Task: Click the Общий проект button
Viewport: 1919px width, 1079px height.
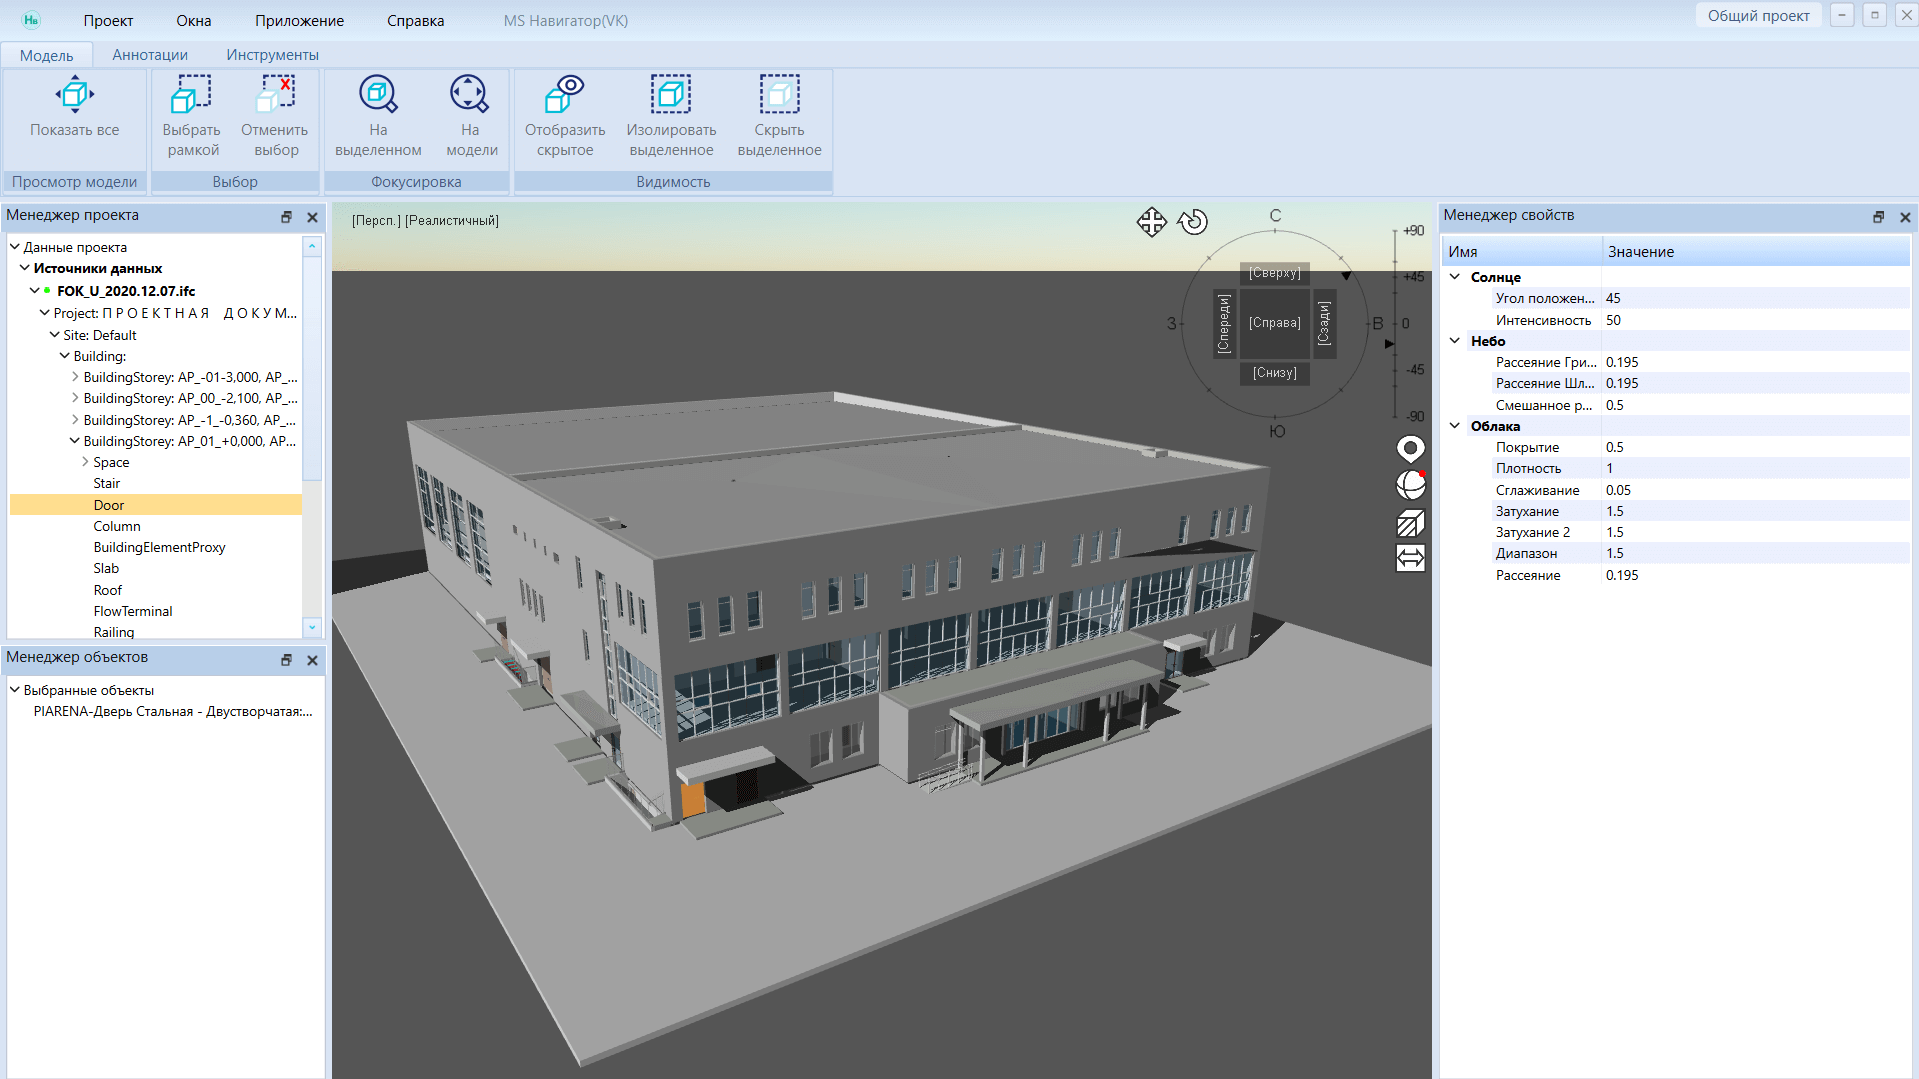Action: tap(1757, 16)
